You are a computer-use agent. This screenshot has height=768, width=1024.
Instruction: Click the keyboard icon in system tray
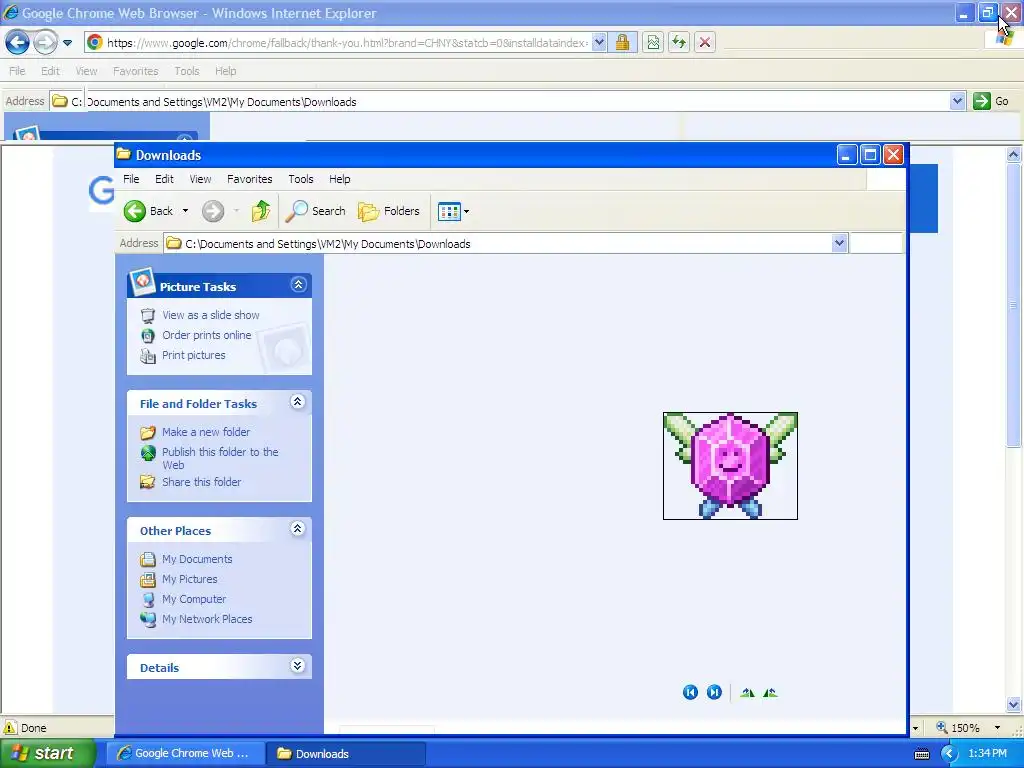tap(921, 754)
